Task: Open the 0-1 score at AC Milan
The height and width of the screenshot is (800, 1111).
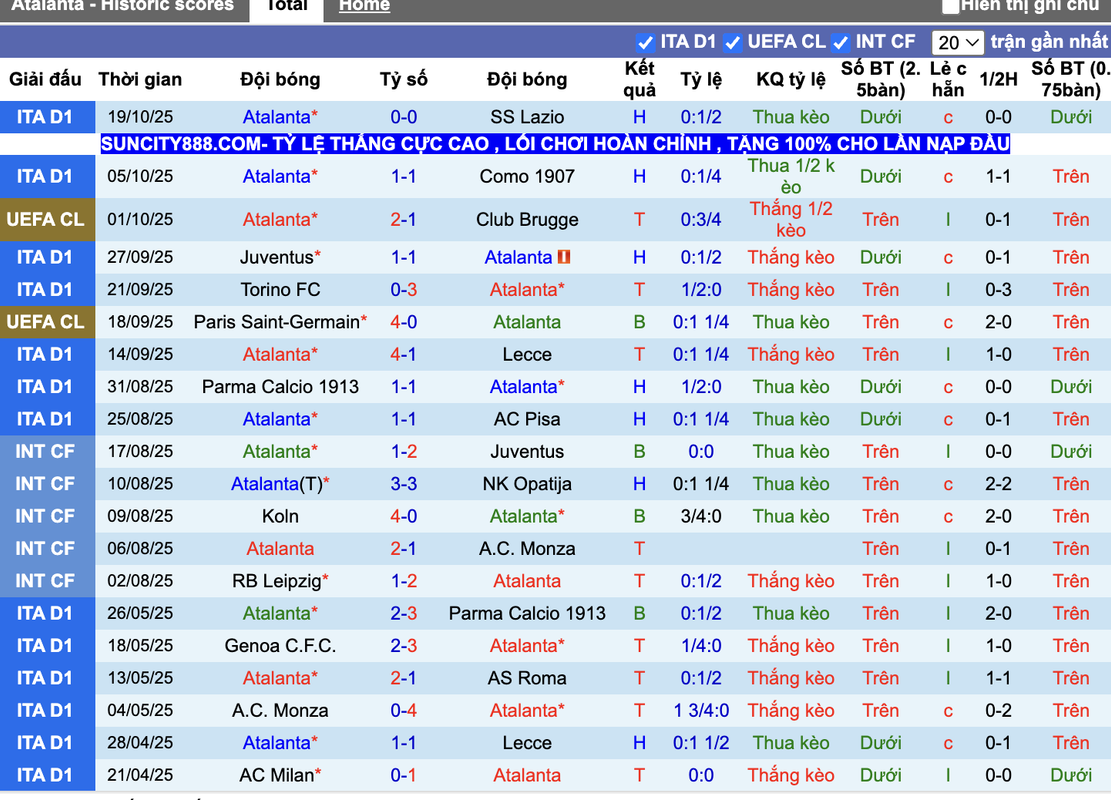Action: pyautogui.click(x=403, y=775)
